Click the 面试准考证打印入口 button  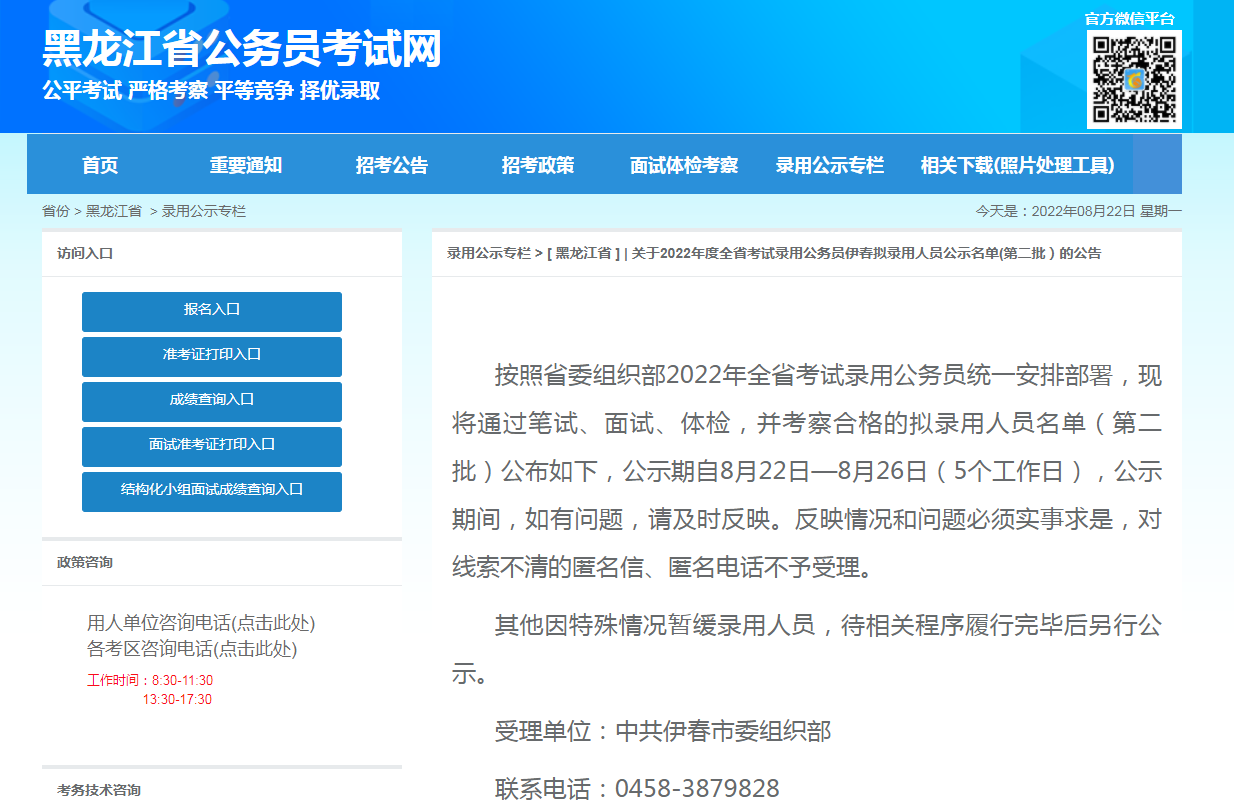(212, 446)
